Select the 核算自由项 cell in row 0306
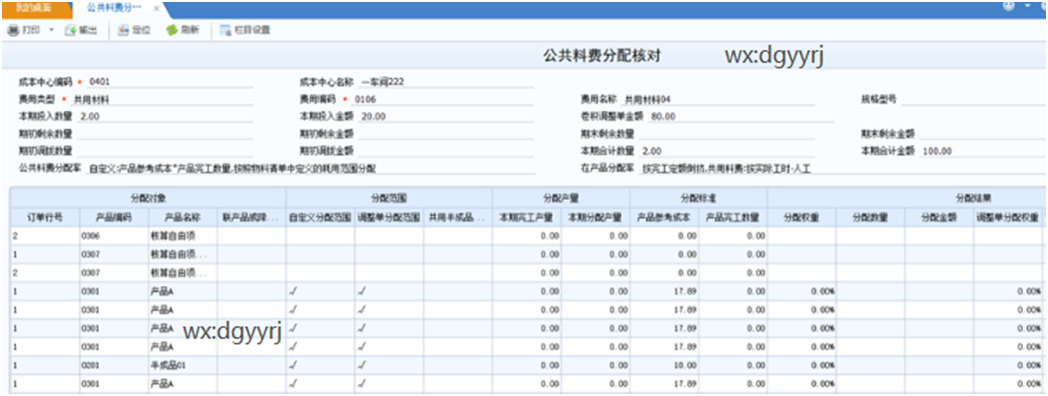Viewport: 1048px width, 396px height. (182, 236)
